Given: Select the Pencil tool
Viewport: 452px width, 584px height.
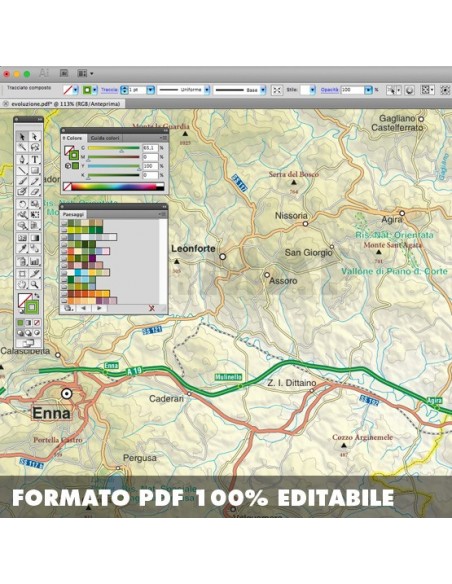Looking at the screenshot, I should click(35, 181).
